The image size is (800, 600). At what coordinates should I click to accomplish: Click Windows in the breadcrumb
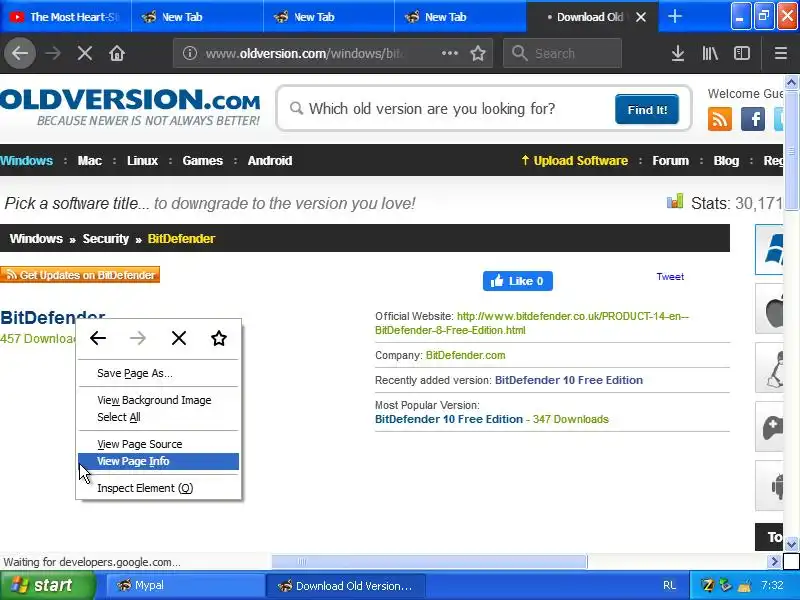pyautogui.click(x=36, y=239)
